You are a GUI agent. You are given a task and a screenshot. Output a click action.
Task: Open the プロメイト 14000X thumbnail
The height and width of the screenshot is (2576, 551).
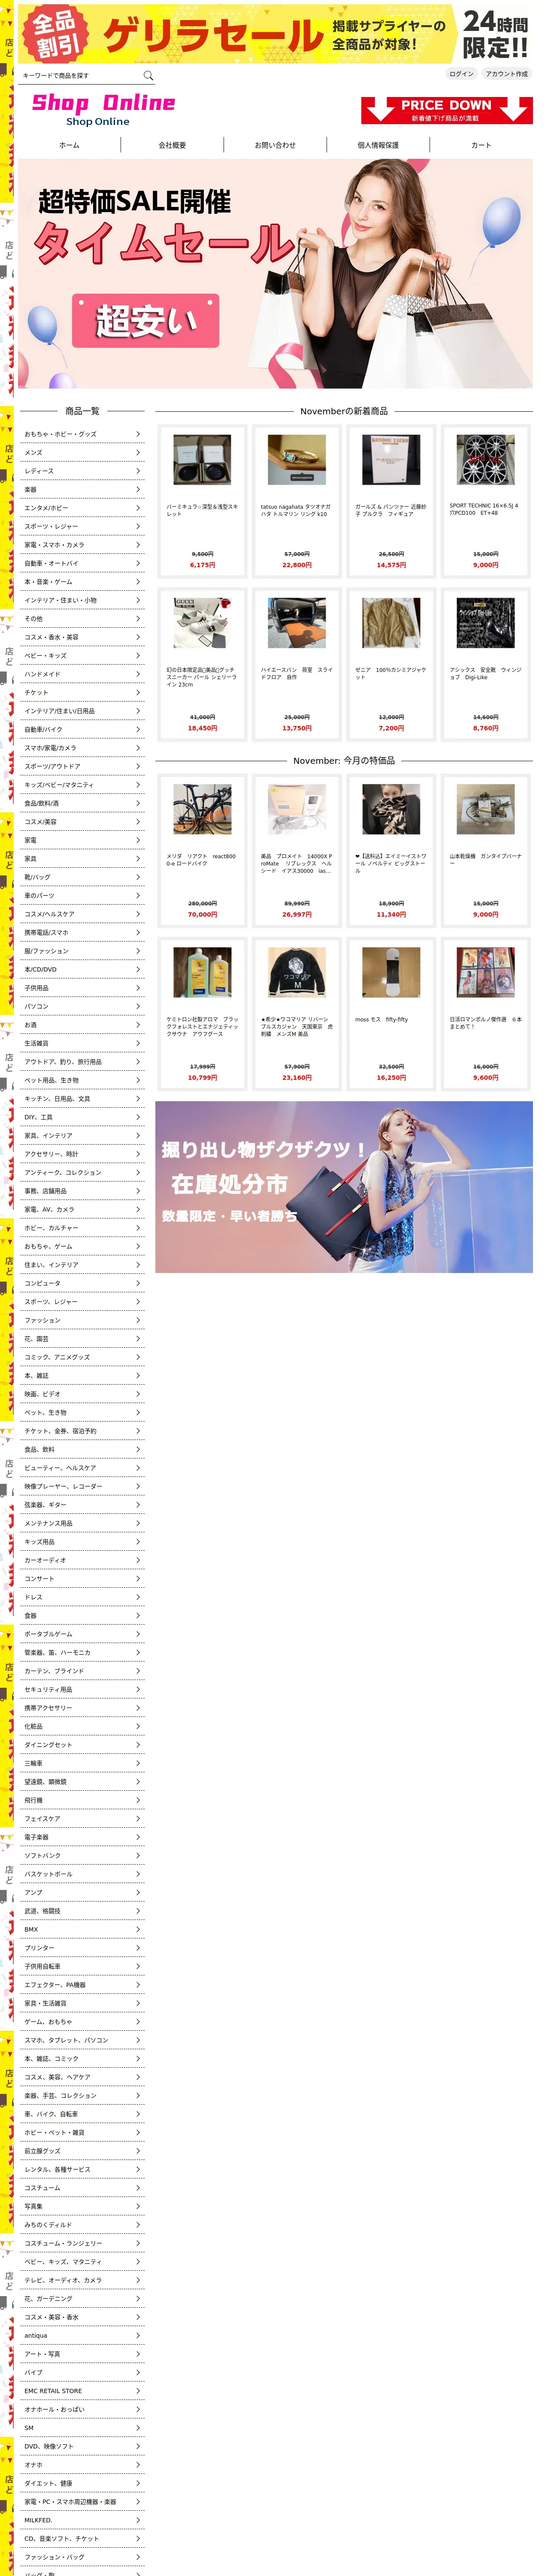click(296, 809)
